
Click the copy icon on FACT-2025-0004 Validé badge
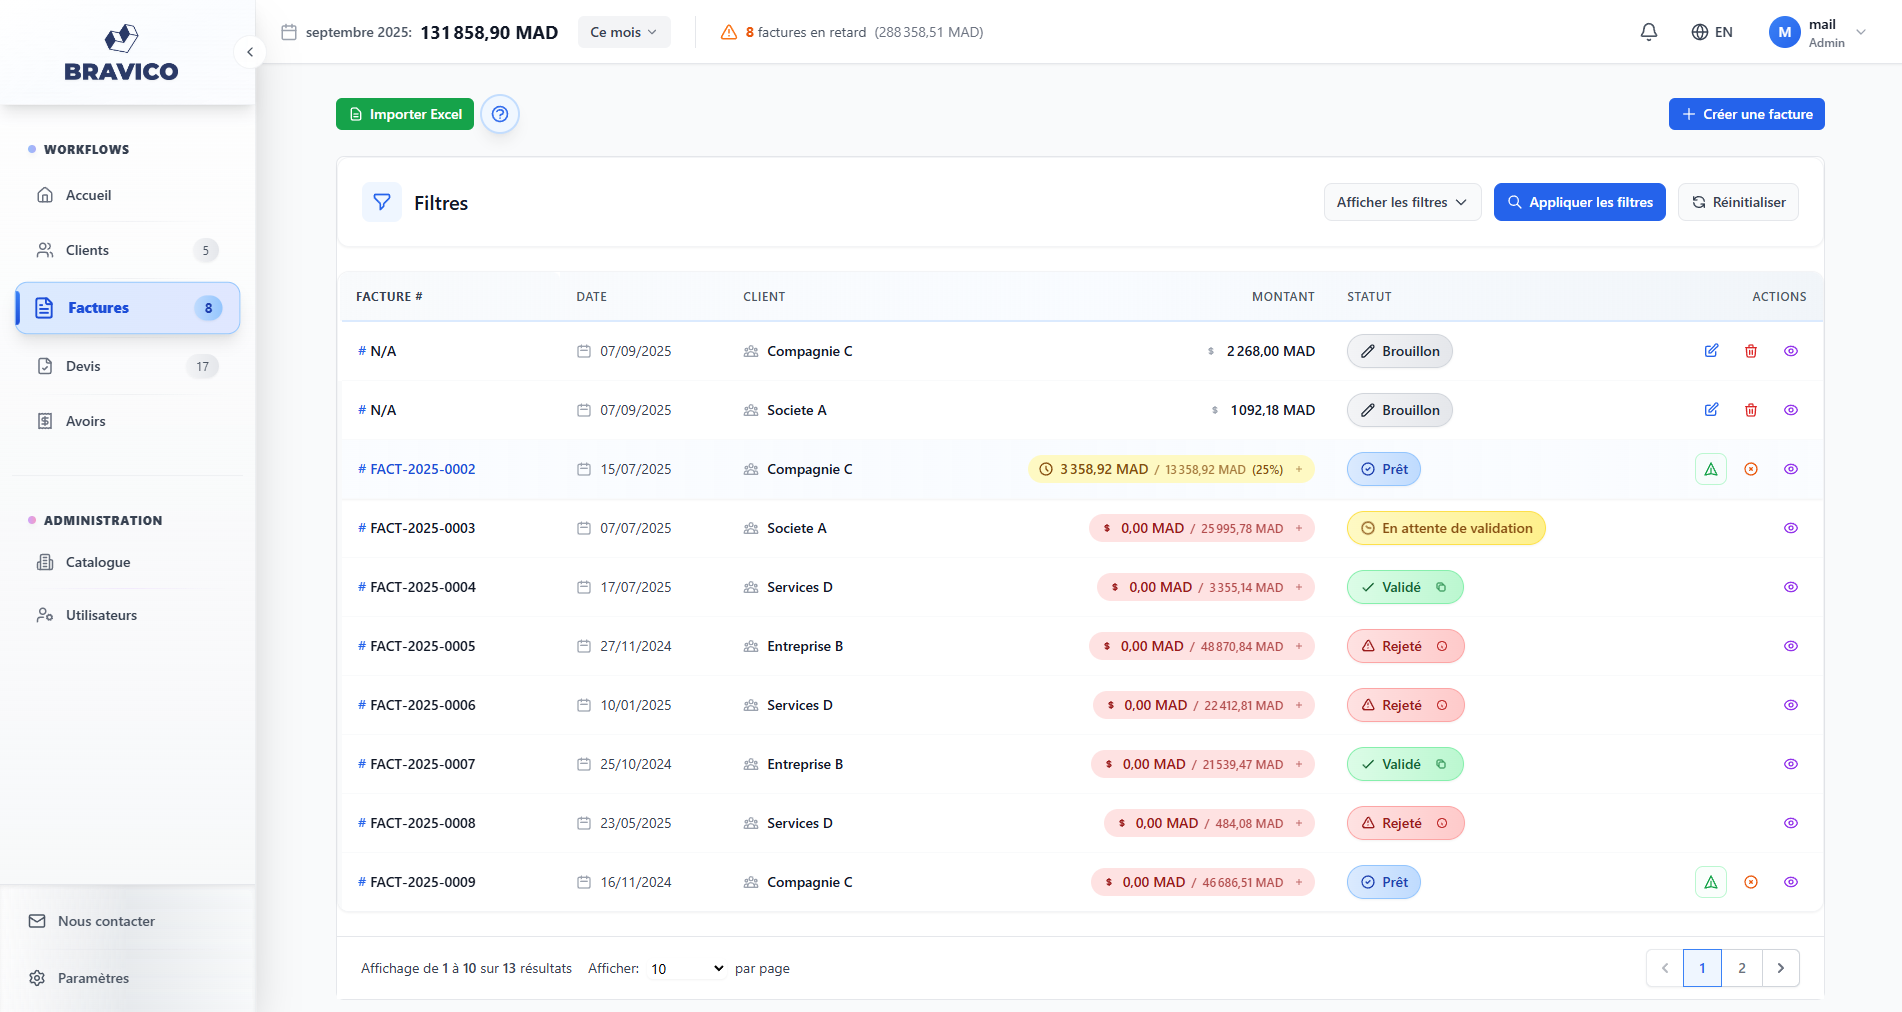point(1441,587)
